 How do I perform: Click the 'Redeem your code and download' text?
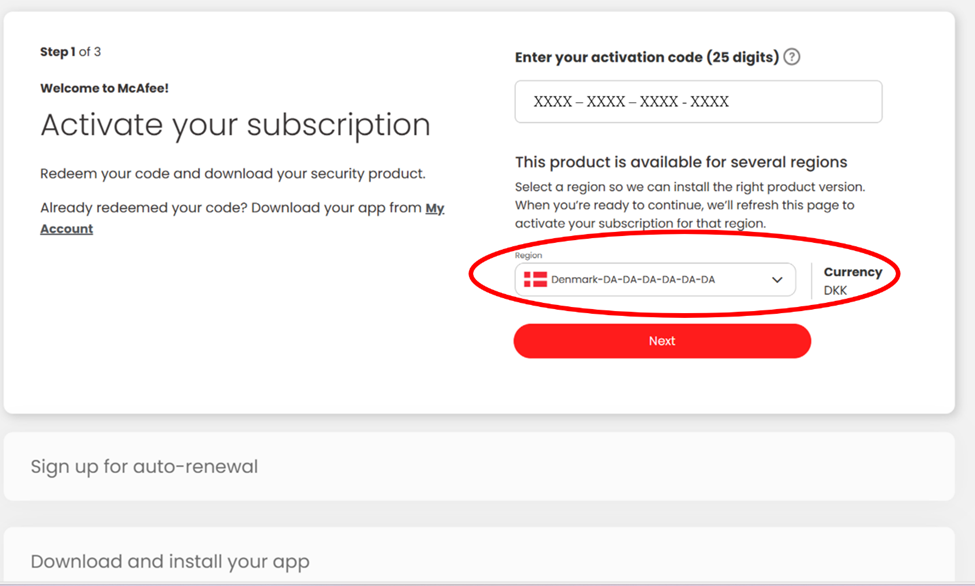click(232, 174)
